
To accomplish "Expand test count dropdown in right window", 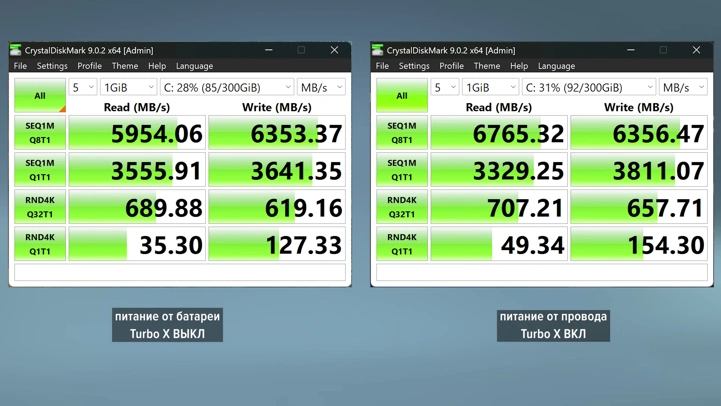I will (445, 87).
